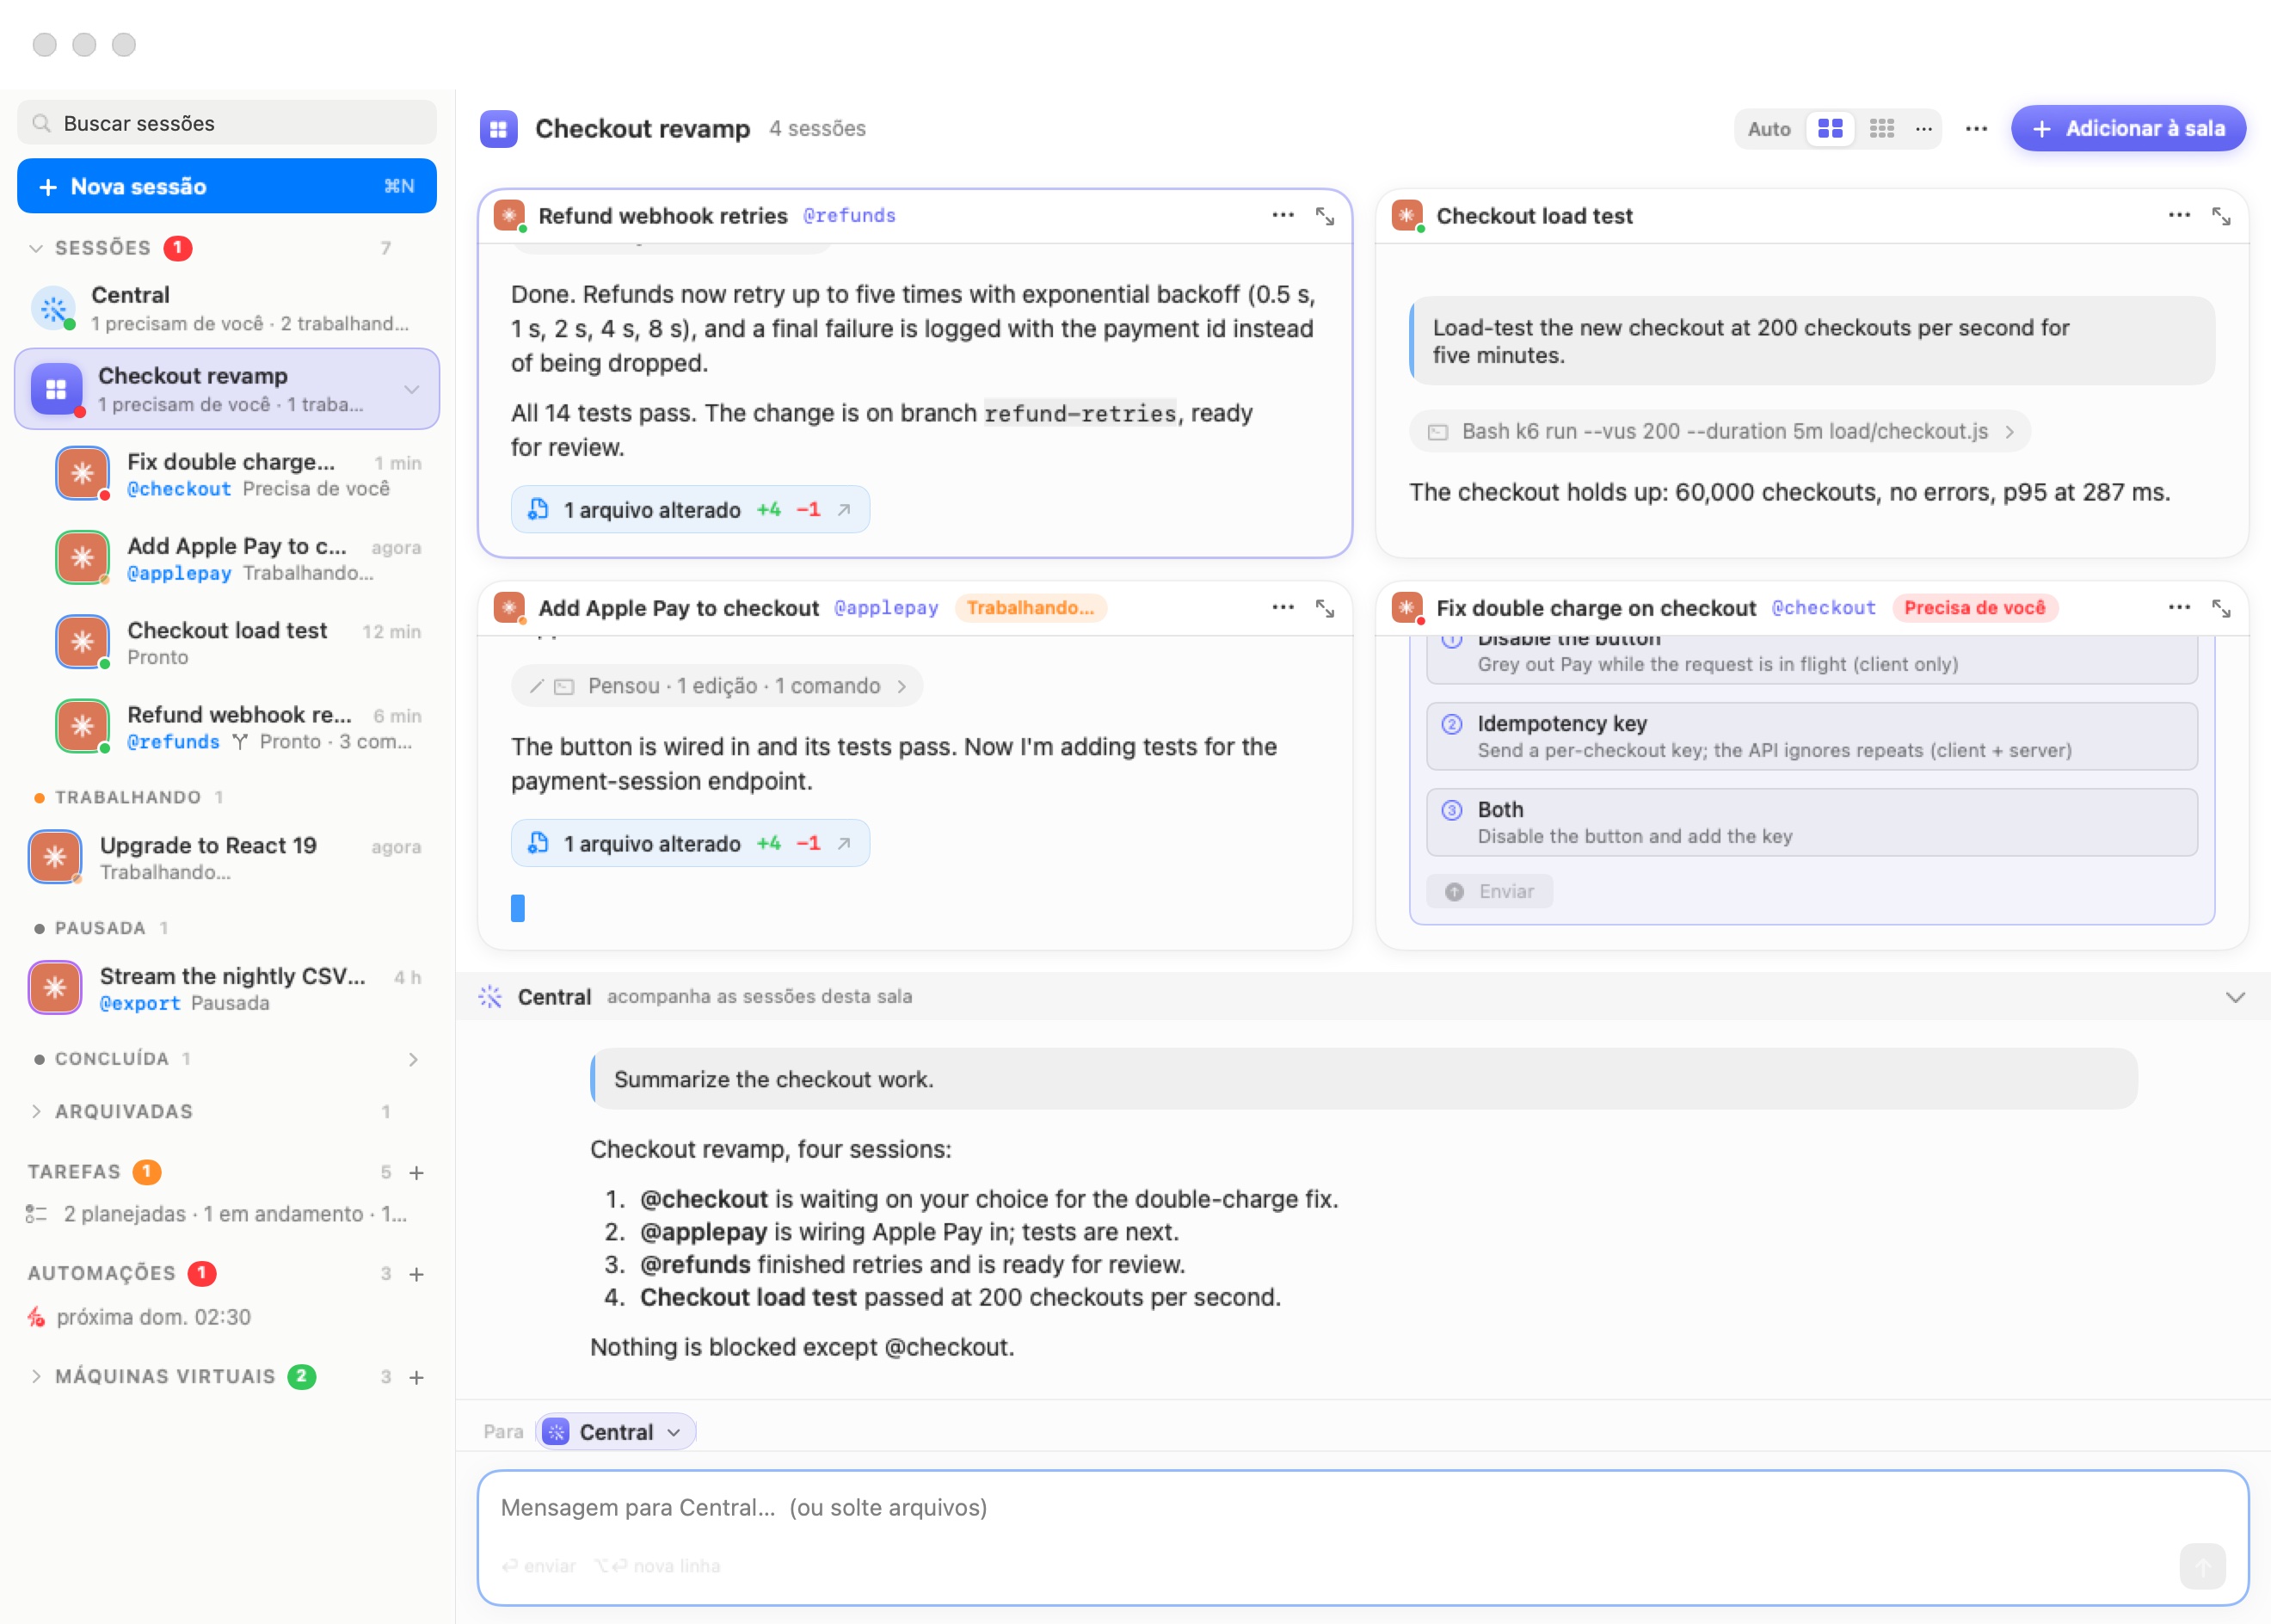Collapse the SESSÕES section

click(x=36, y=248)
